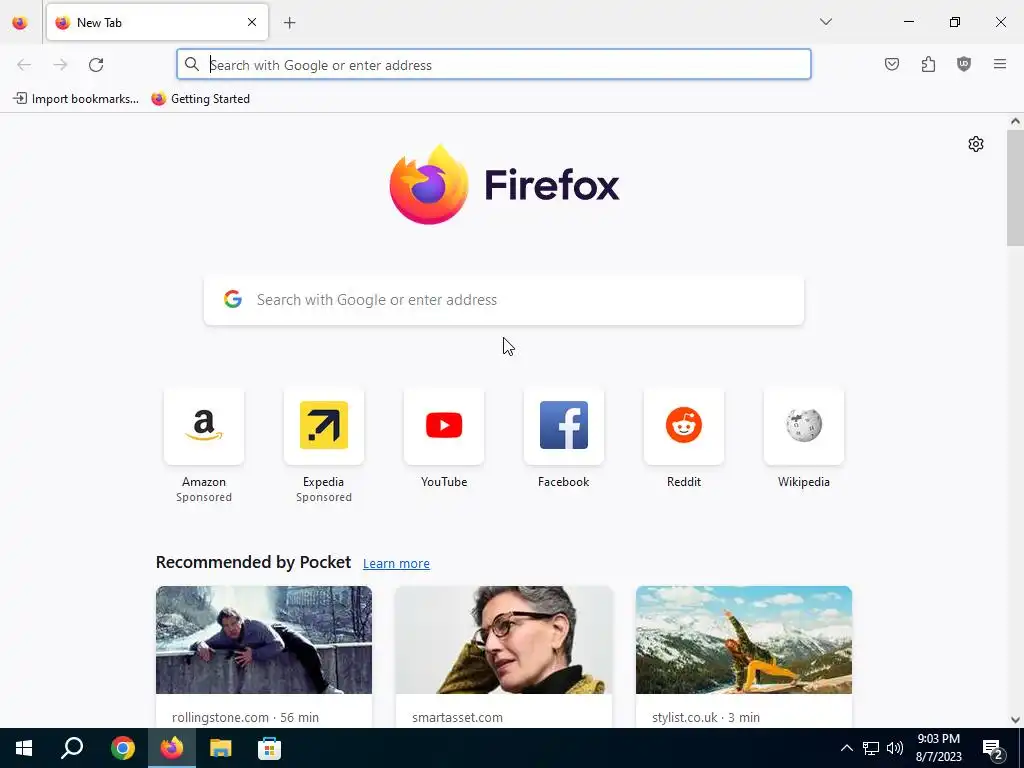Launch Chrome from the taskbar
This screenshot has height=768, width=1024.
pos(123,748)
